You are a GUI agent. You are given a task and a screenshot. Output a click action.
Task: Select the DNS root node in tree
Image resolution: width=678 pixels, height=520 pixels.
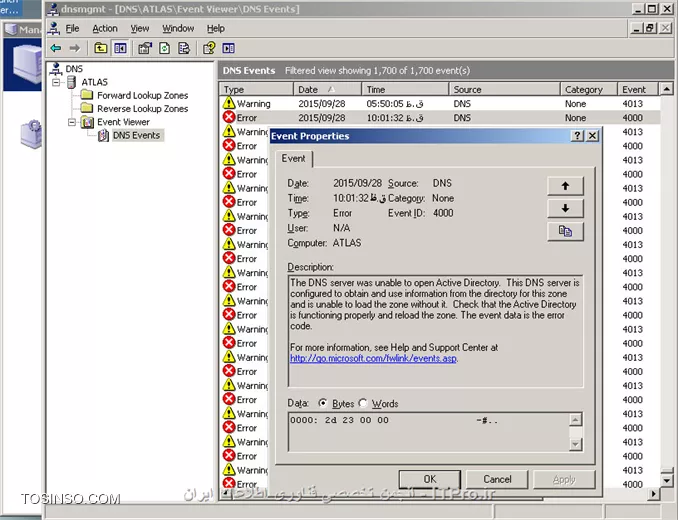(74, 69)
